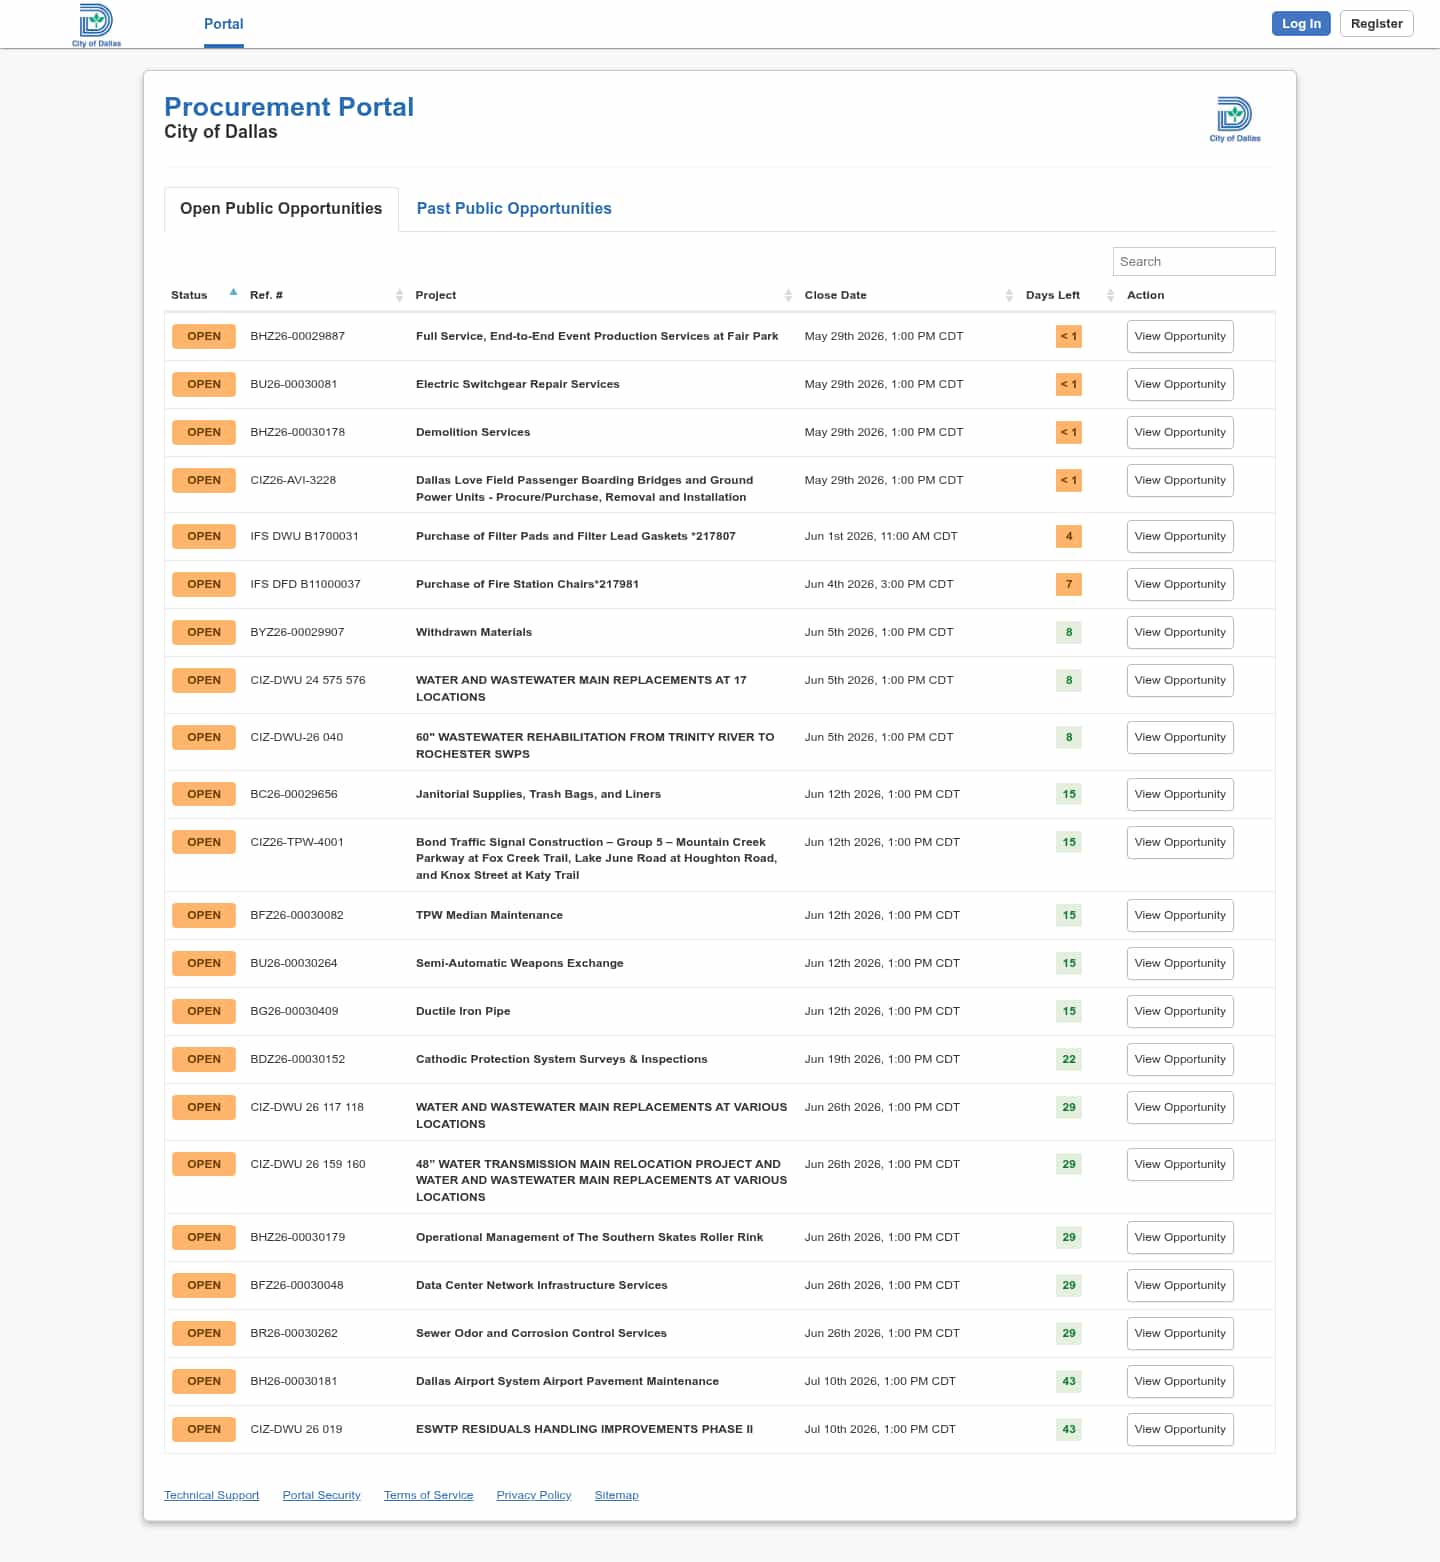View Opportunity for Withdrawn Materials
1440x1562 pixels.
[x=1180, y=632]
